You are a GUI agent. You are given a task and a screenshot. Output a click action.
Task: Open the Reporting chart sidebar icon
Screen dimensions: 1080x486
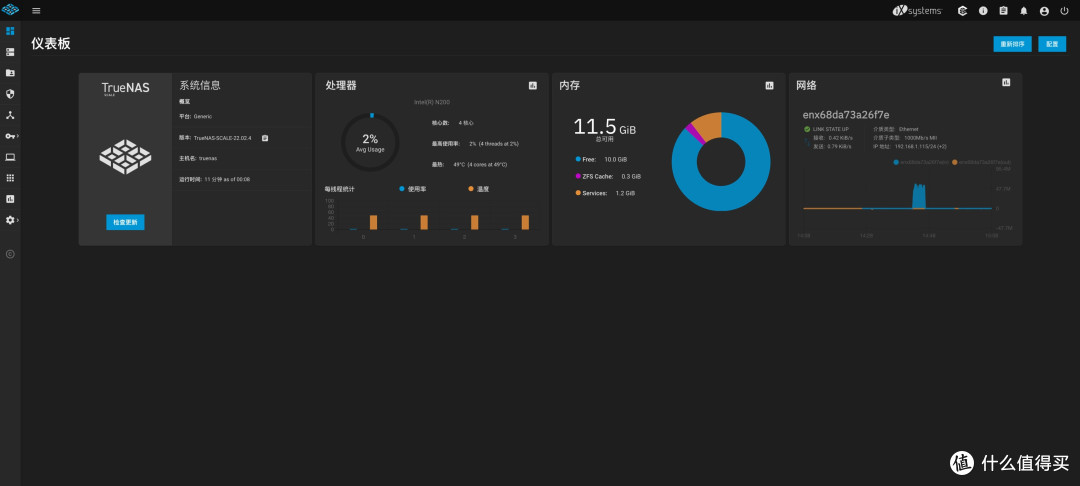10,199
